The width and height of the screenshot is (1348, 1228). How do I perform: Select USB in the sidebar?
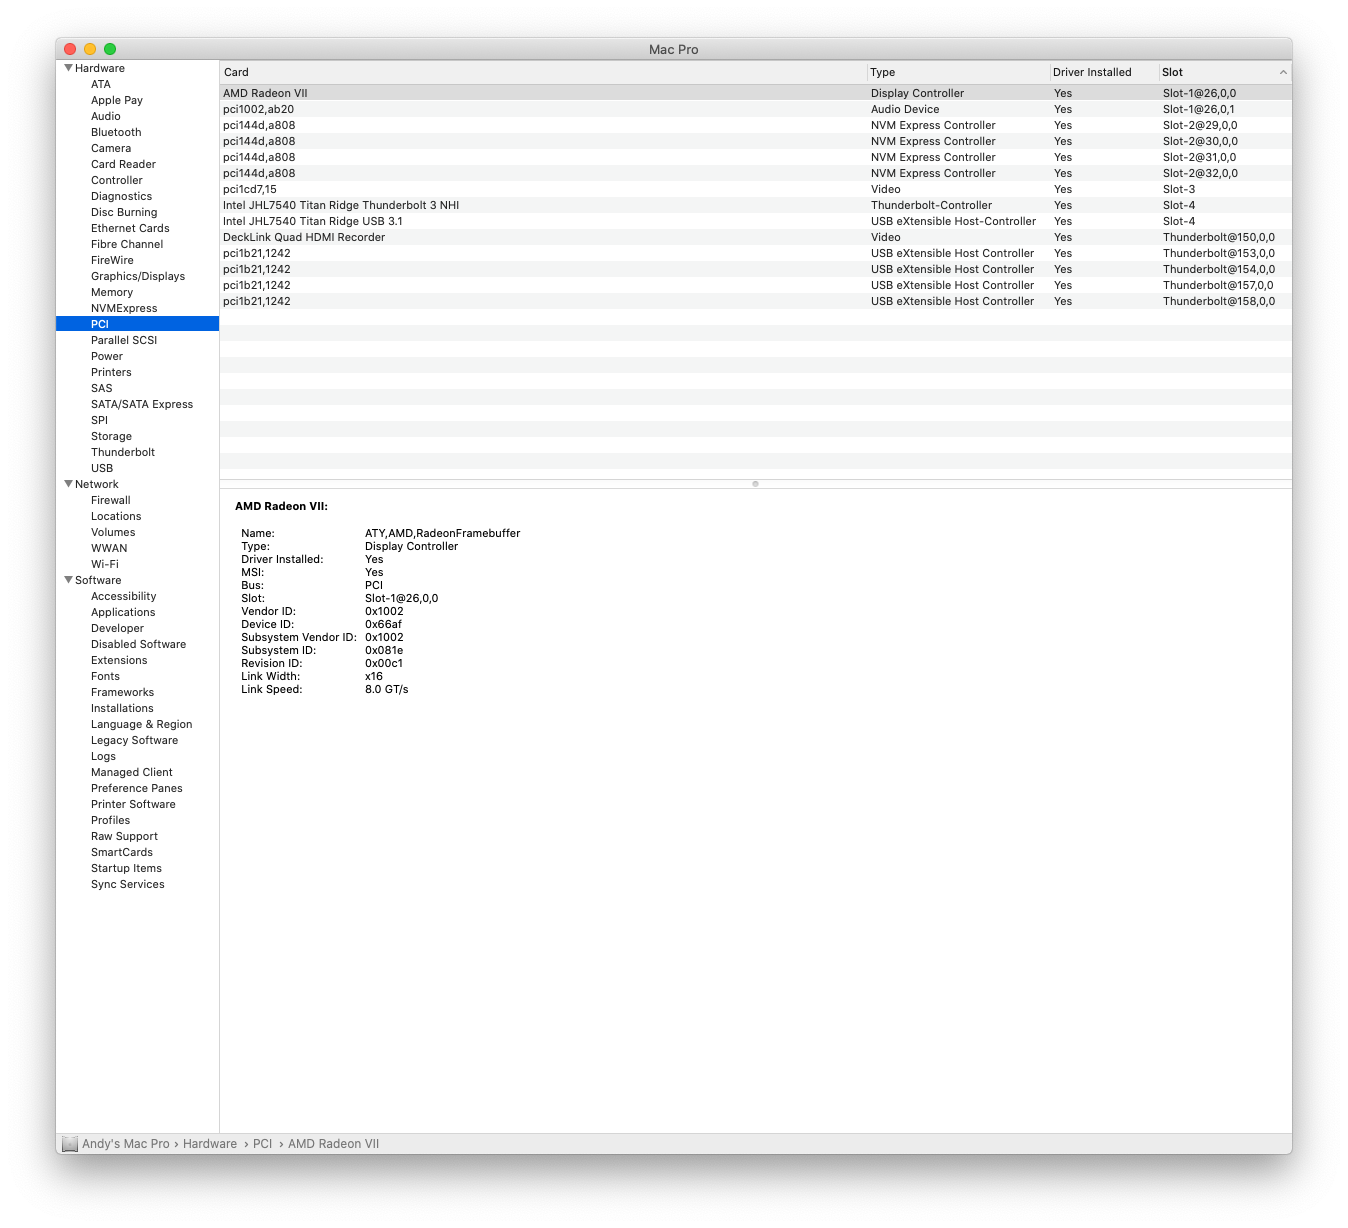[x=102, y=468]
